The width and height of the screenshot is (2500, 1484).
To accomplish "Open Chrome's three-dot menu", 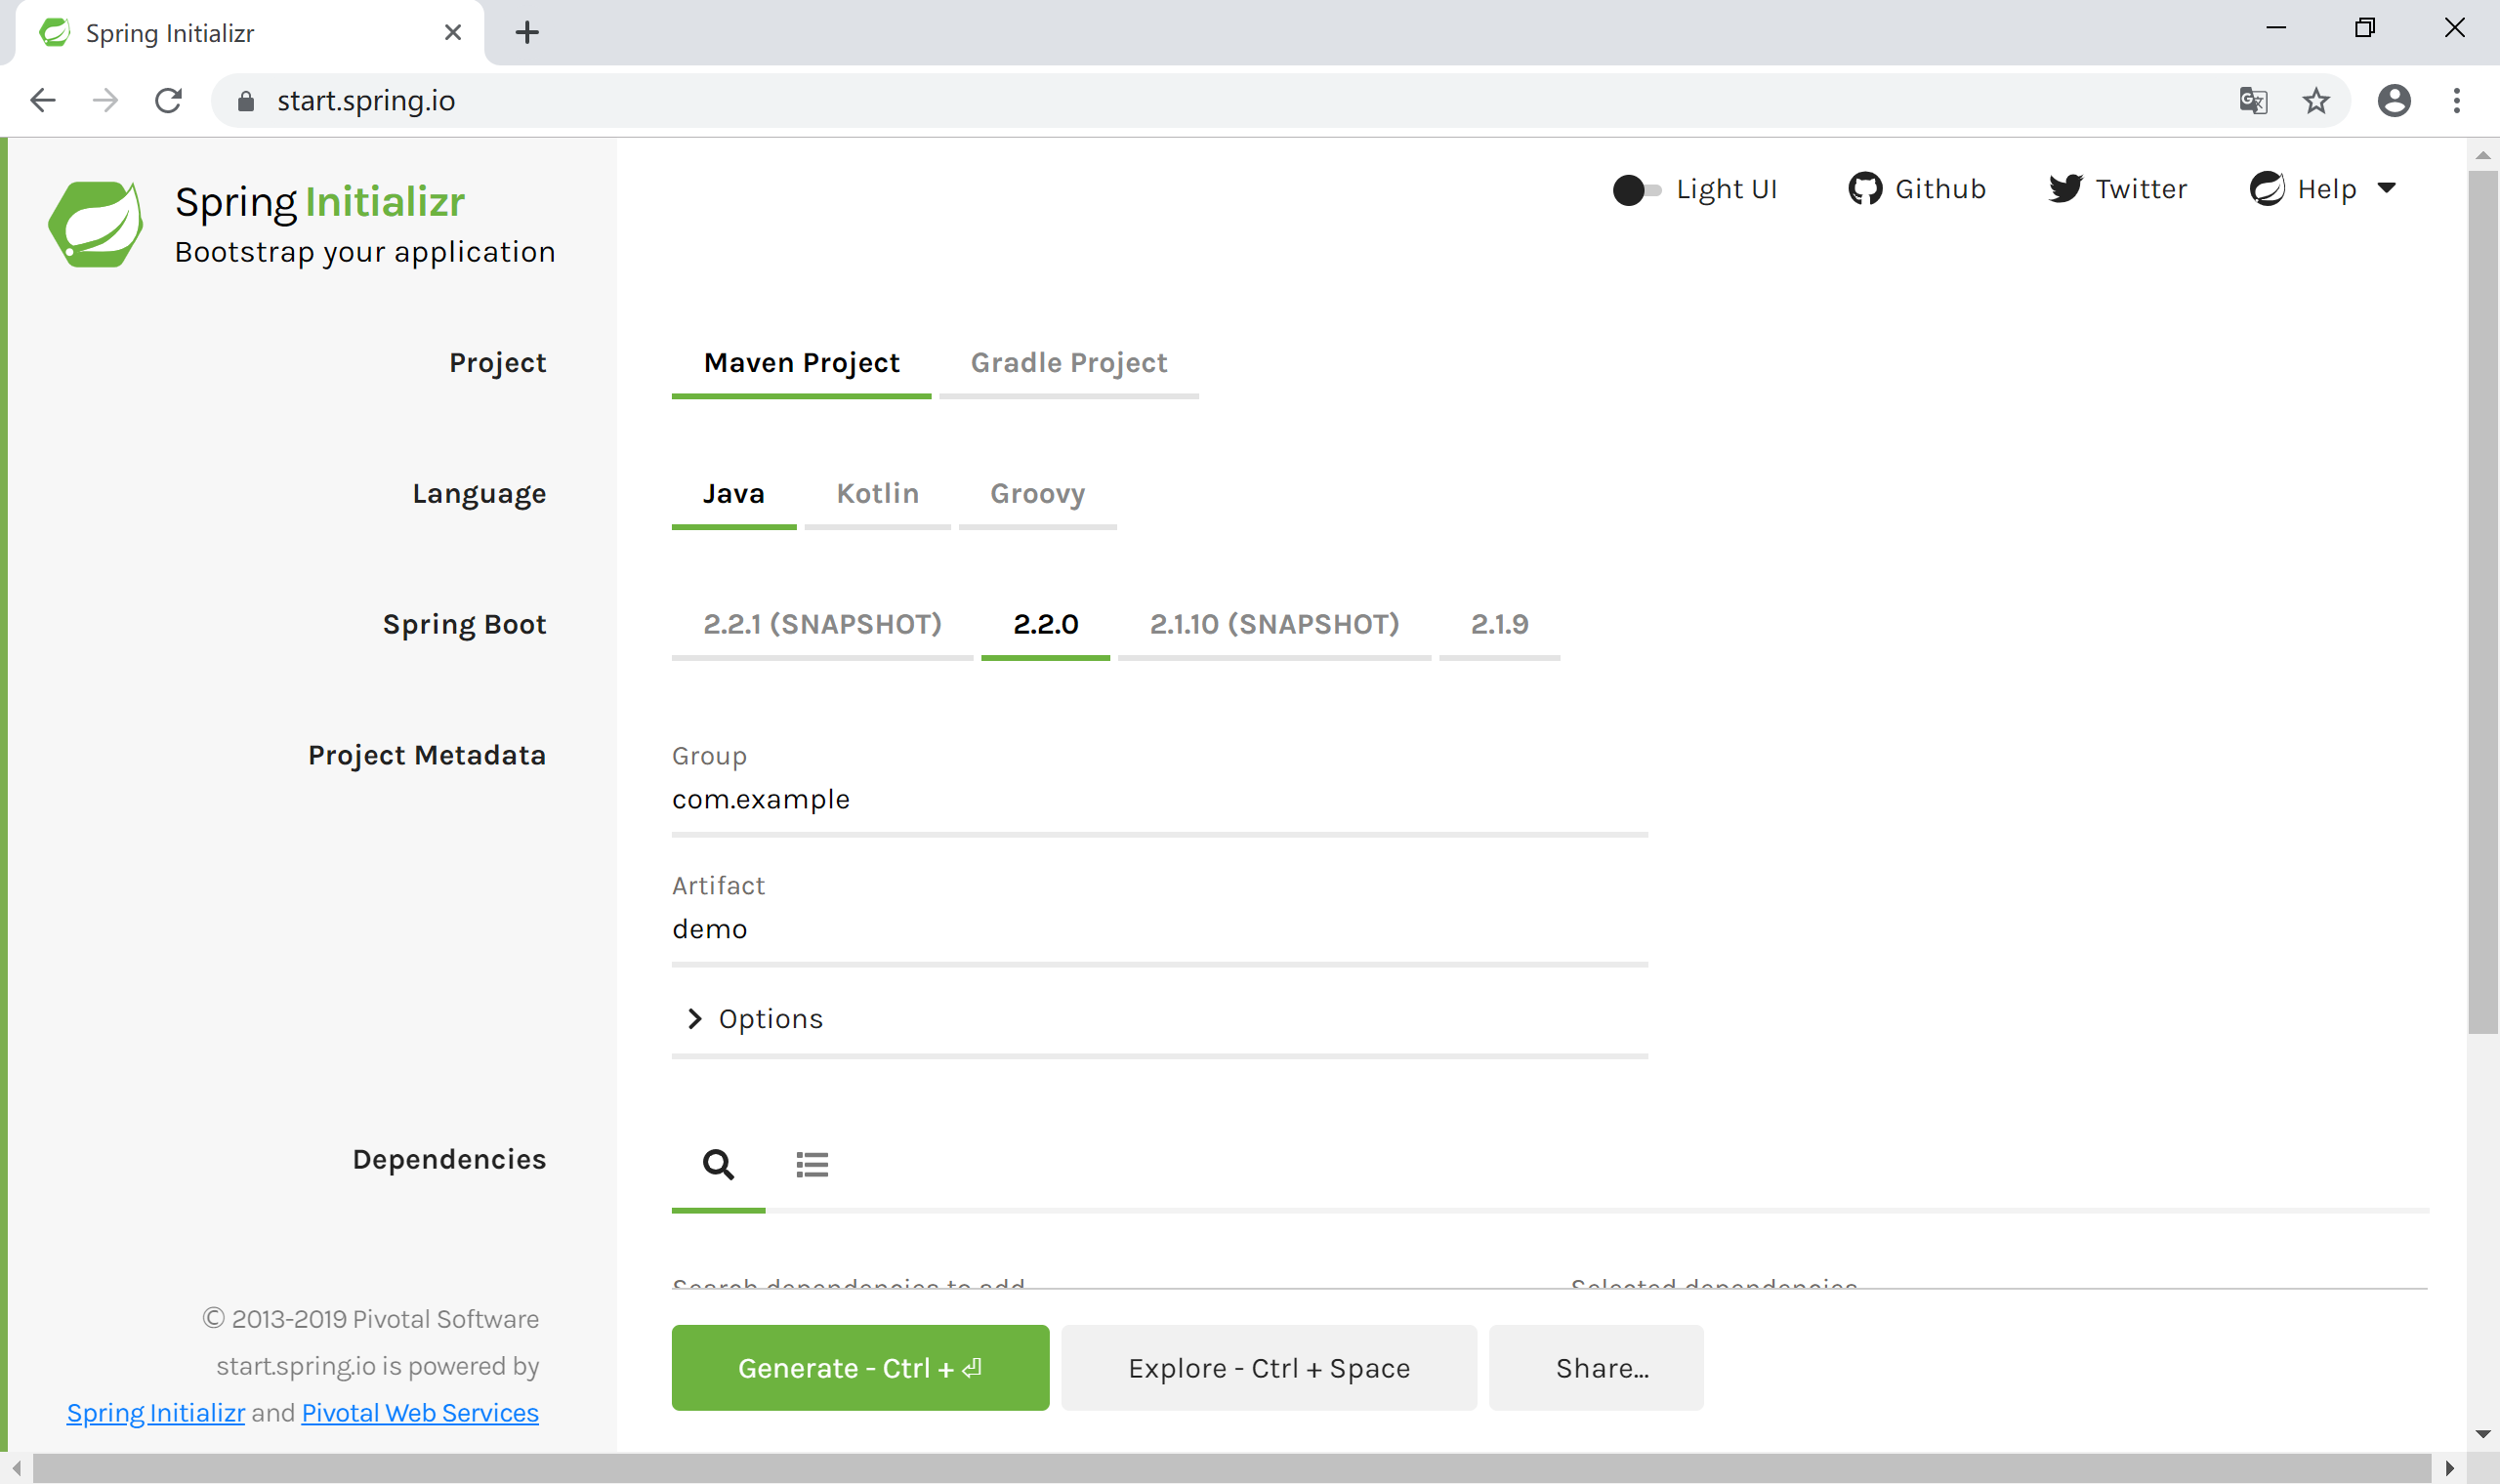I will [2455, 101].
